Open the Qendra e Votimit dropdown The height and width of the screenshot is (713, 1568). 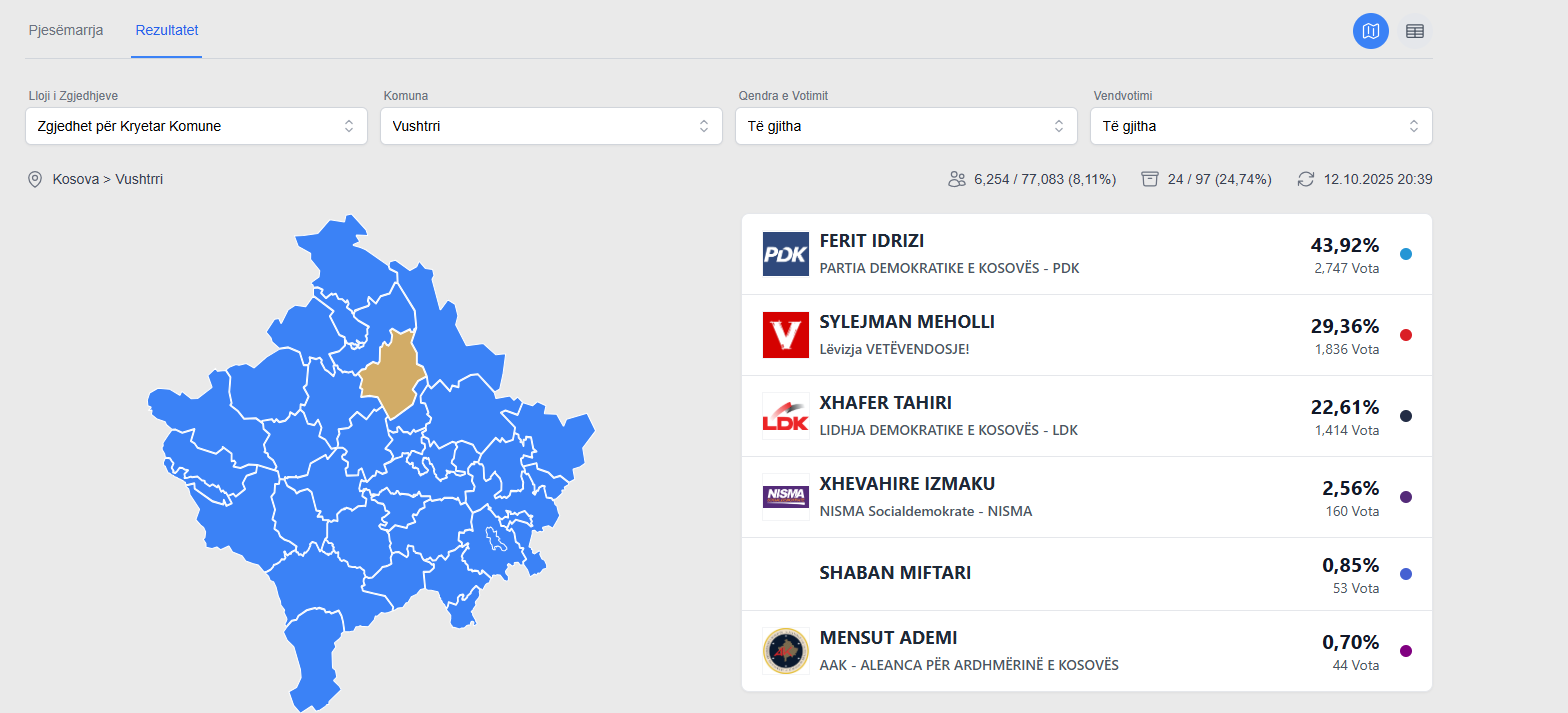[x=906, y=126]
